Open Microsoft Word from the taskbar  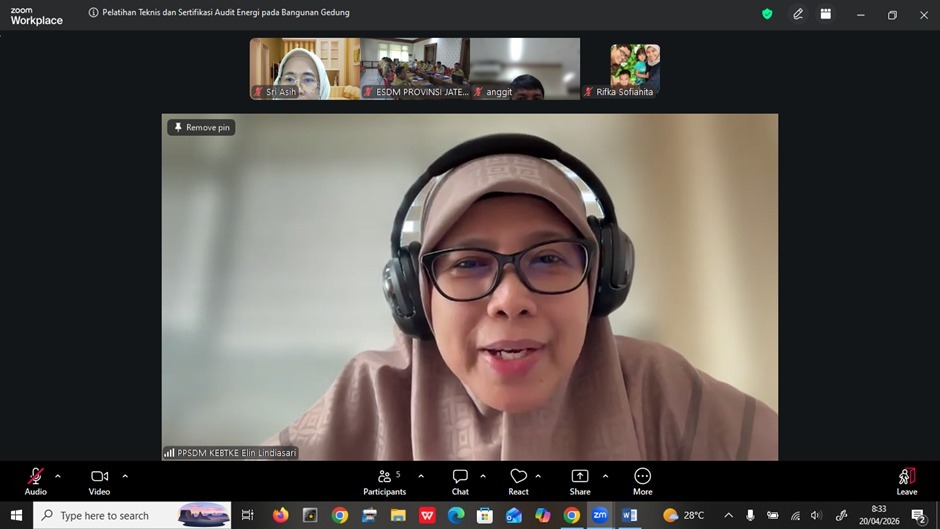[x=629, y=515]
